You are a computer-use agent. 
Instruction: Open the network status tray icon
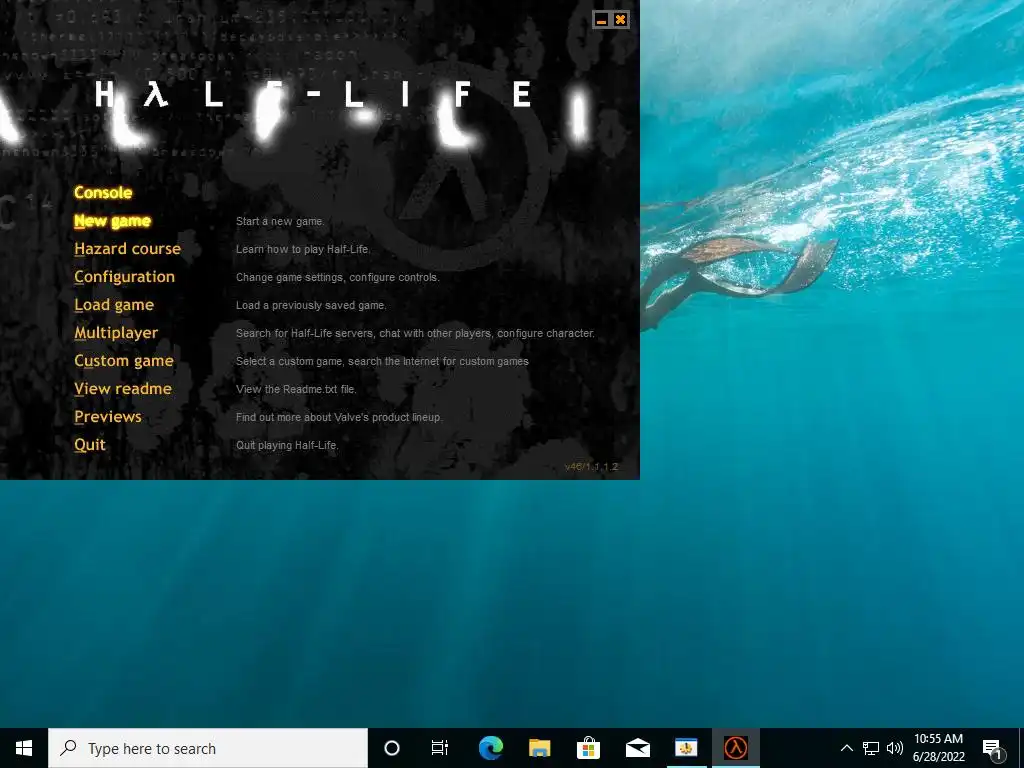point(871,748)
